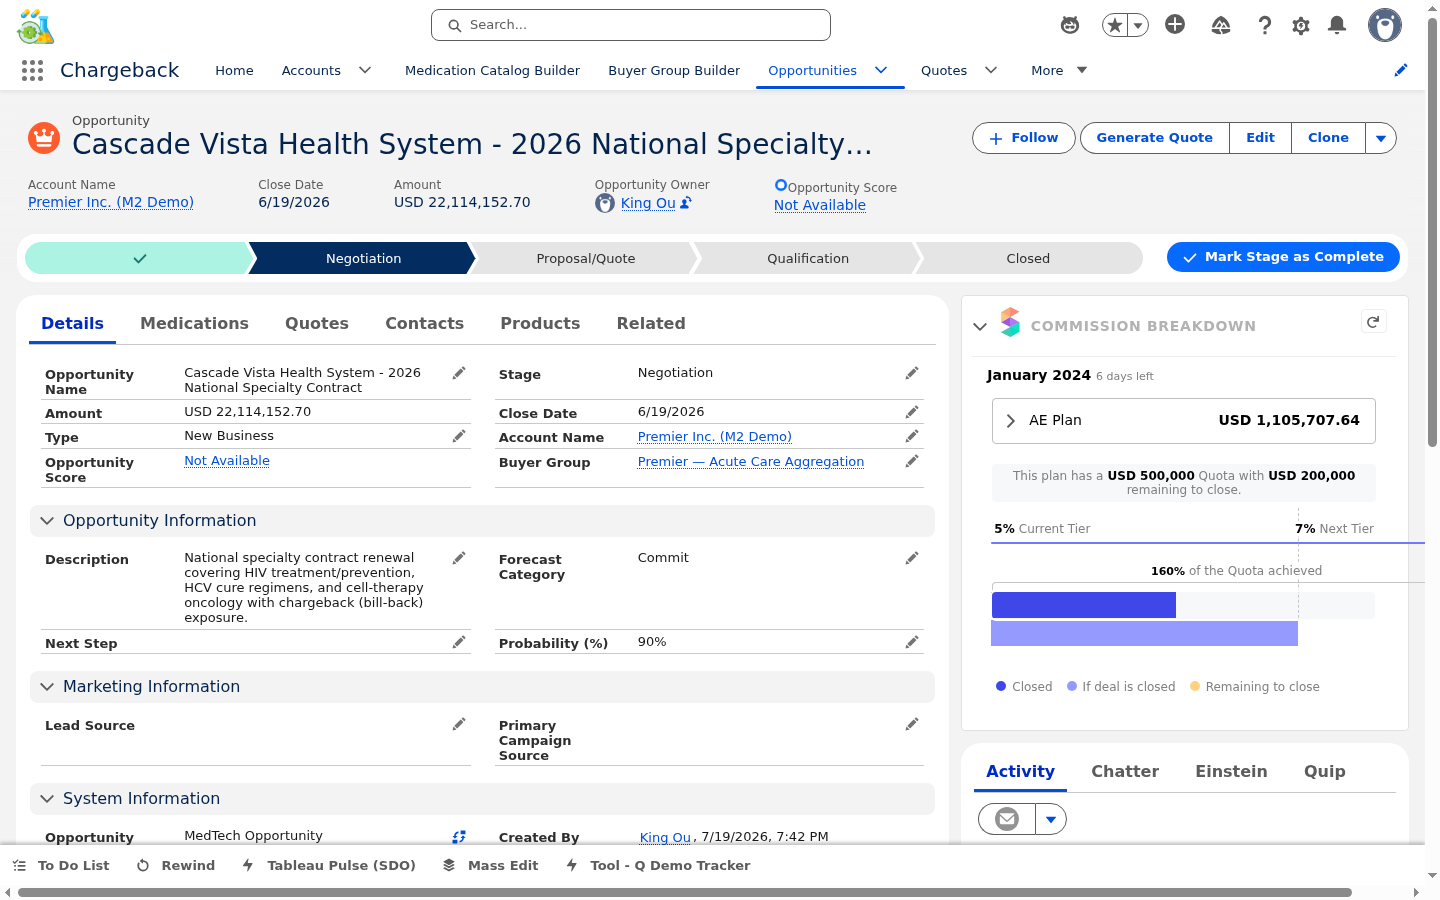Image resolution: width=1440 pixels, height=900 pixels.
Task: Click Generate Quote button
Action: [x=1155, y=138]
